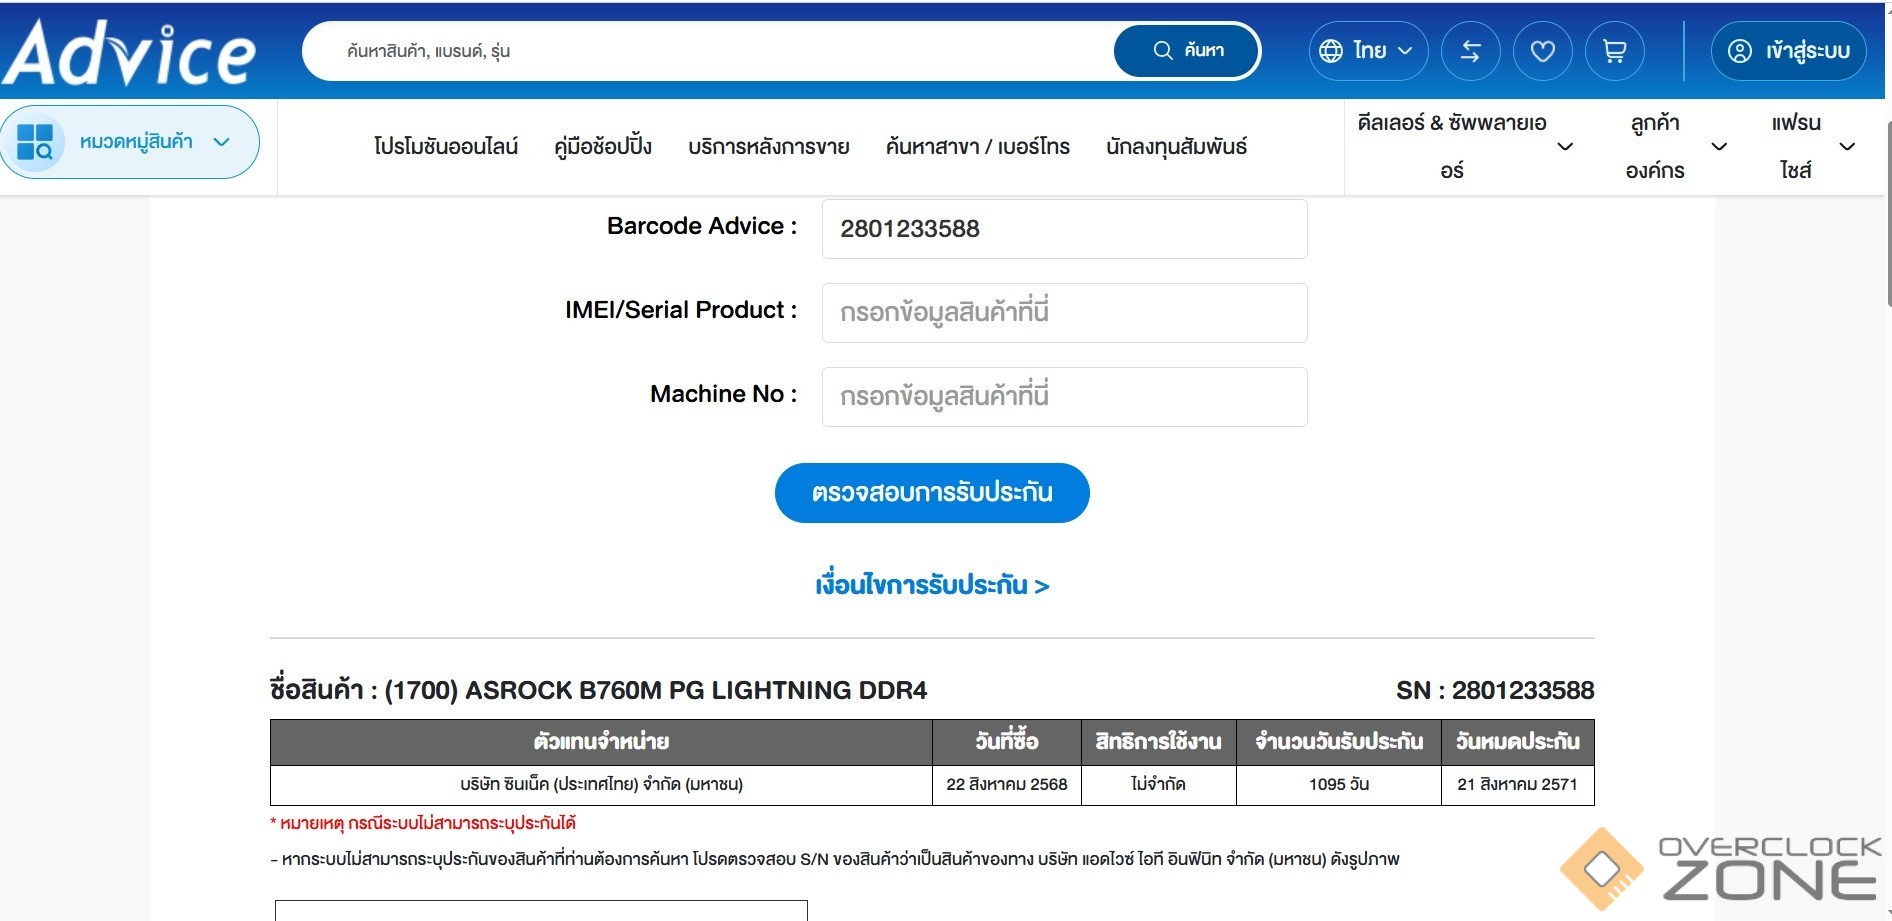Open the บริการหลังการขาย menu item
This screenshot has width=1892, height=921.
click(769, 146)
